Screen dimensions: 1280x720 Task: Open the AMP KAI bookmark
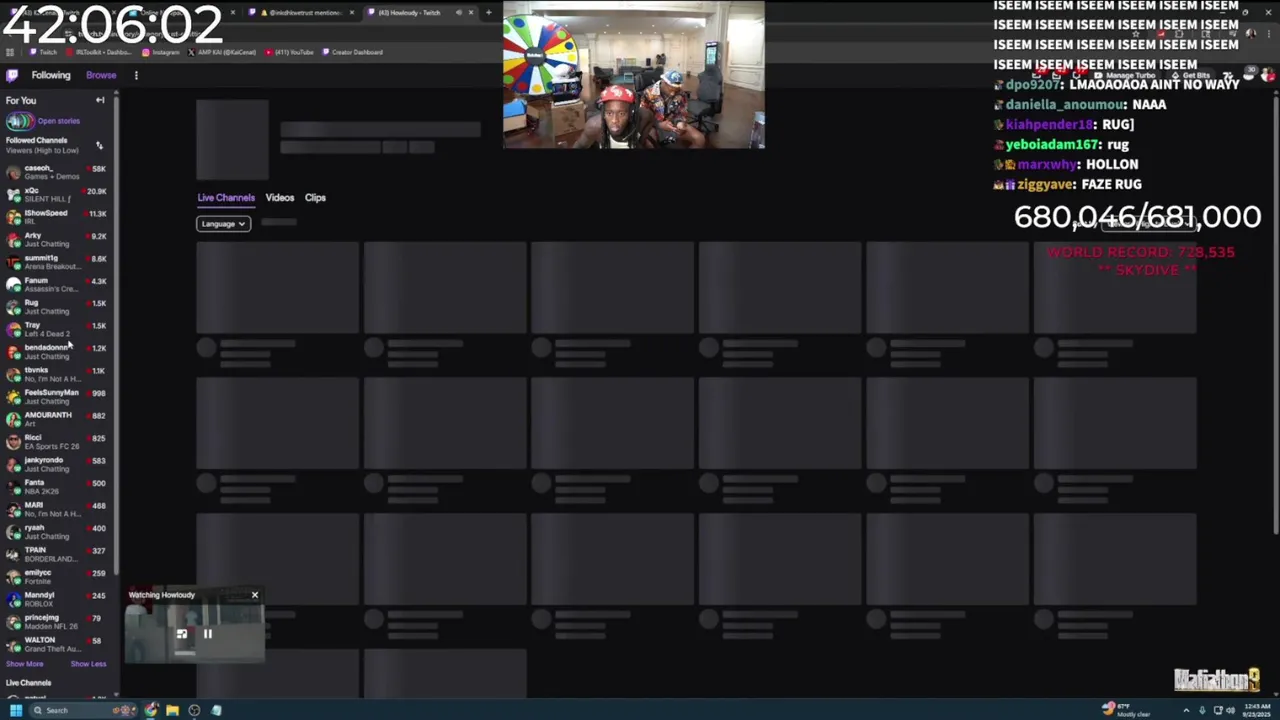(224, 52)
